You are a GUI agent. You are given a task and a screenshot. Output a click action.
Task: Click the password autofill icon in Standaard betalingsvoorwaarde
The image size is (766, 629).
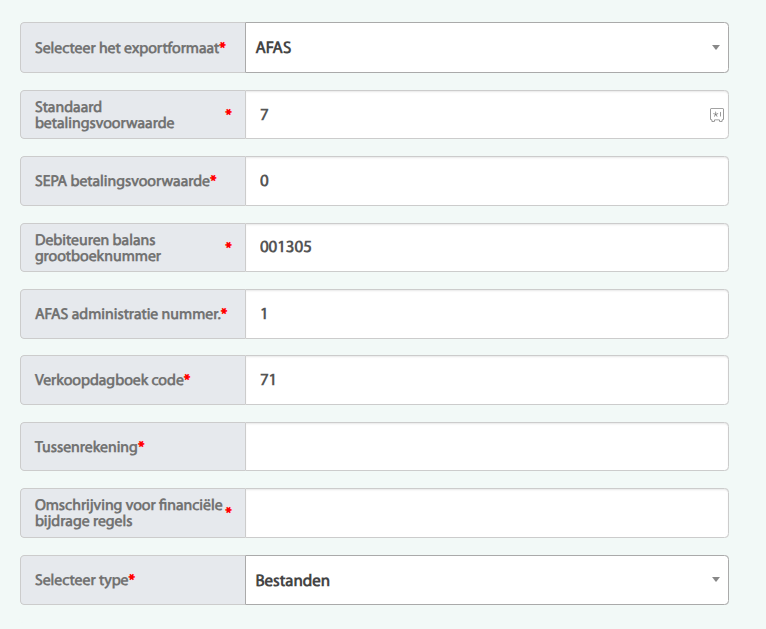(716, 115)
